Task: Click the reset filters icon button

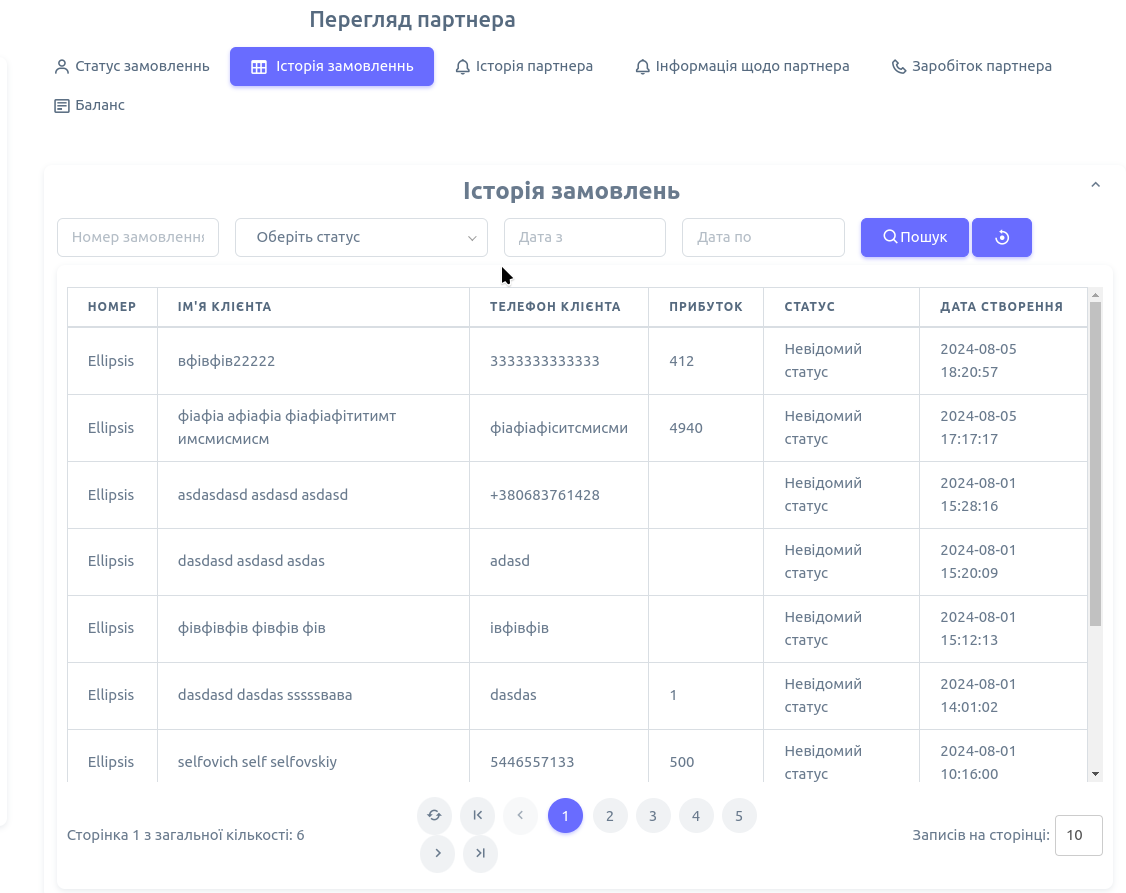Action: click(1001, 238)
